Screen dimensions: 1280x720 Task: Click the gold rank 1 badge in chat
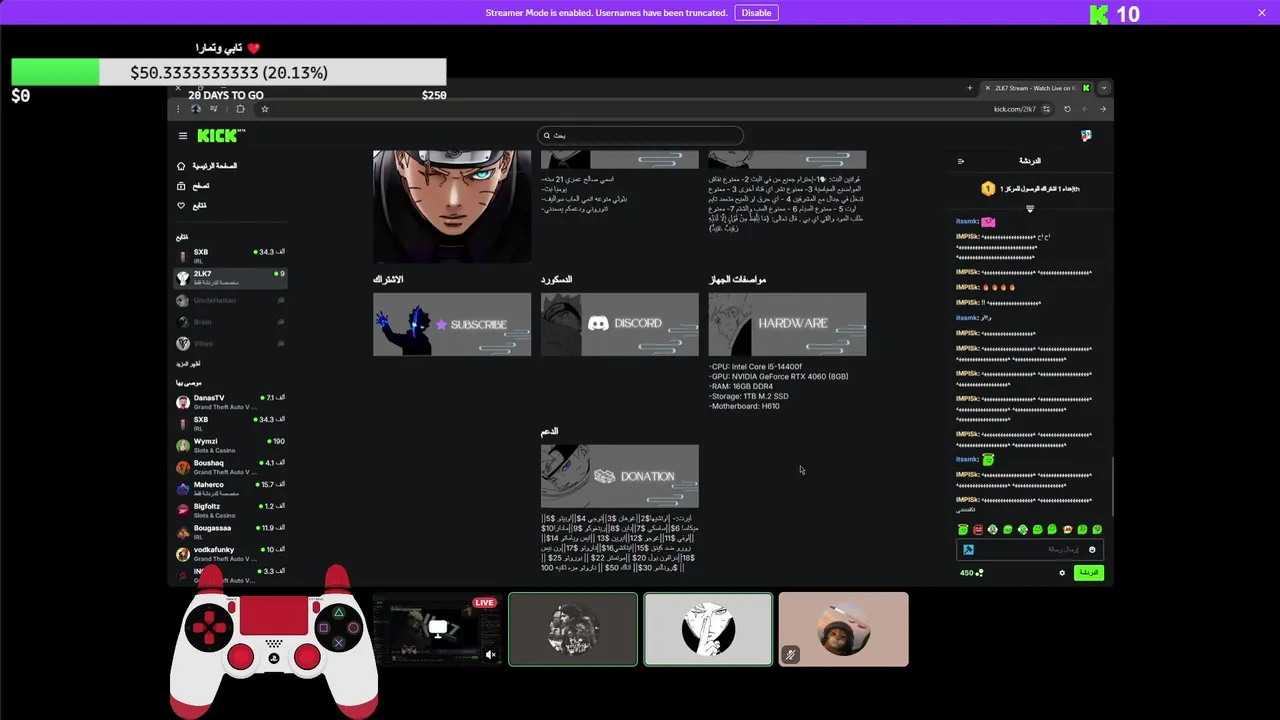(988, 188)
